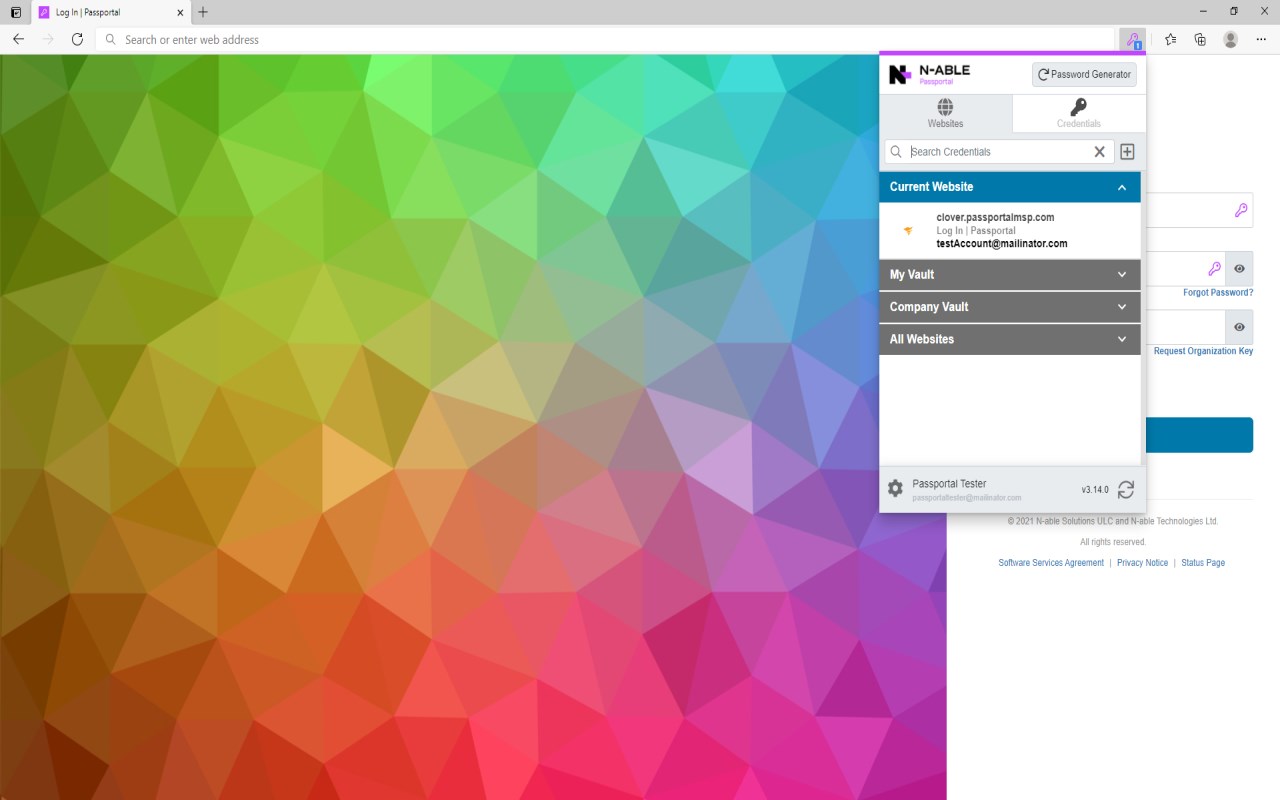1280x800 pixels.
Task: Go back with the browser back arrow
Action: click(18, 40)
